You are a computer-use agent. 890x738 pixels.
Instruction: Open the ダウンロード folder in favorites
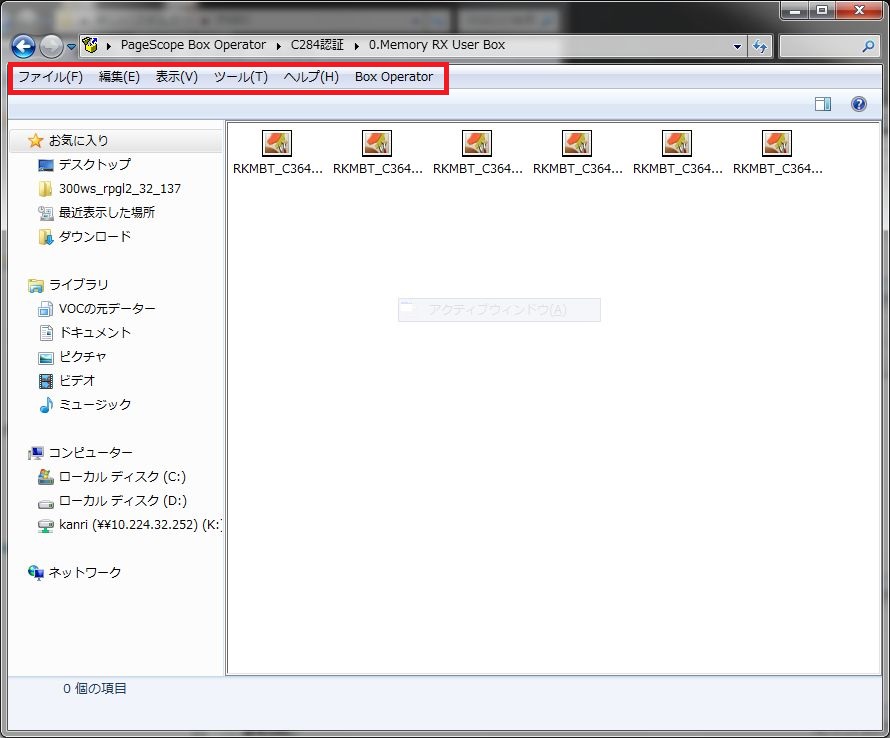coord(94,236)
